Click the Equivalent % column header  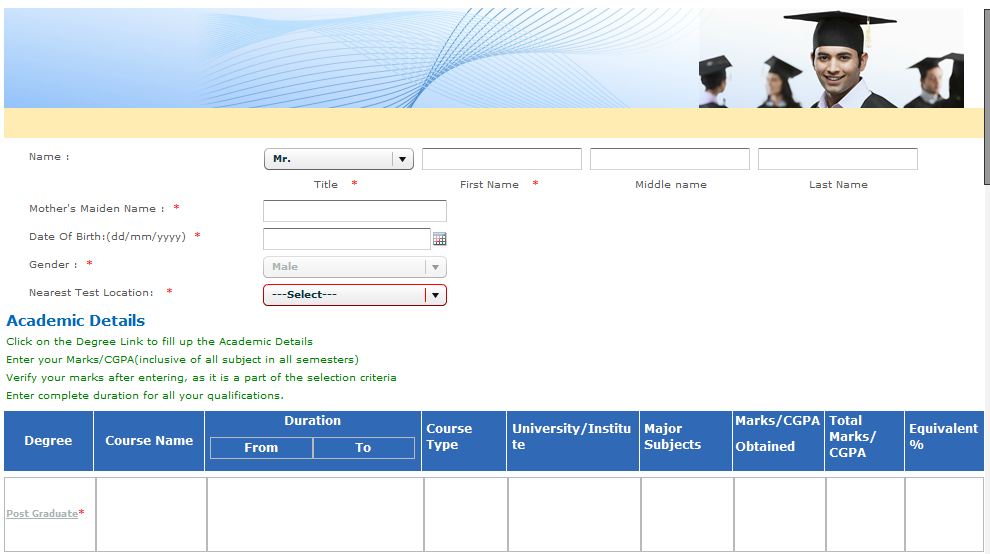click(944, 441)
